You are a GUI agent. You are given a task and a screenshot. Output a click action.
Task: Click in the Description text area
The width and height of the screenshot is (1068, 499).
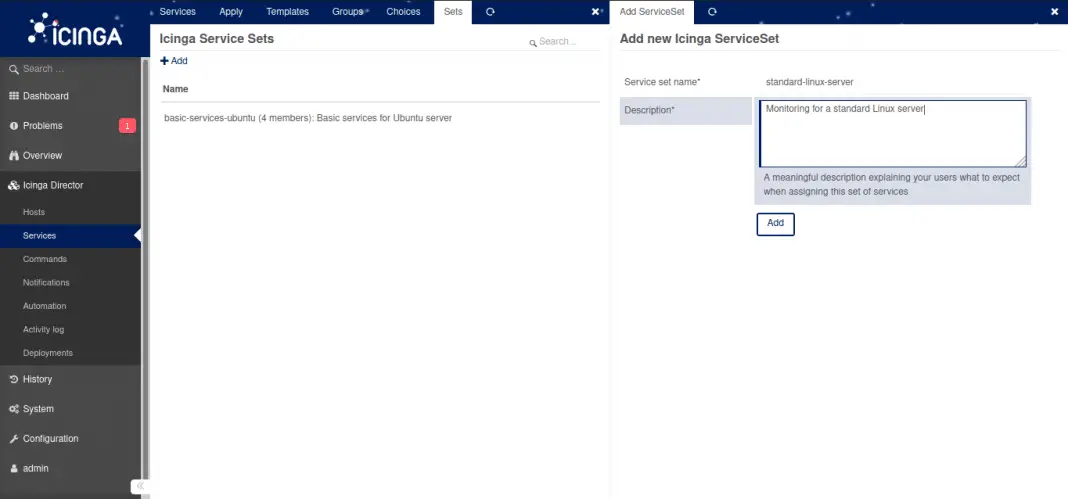892,133
